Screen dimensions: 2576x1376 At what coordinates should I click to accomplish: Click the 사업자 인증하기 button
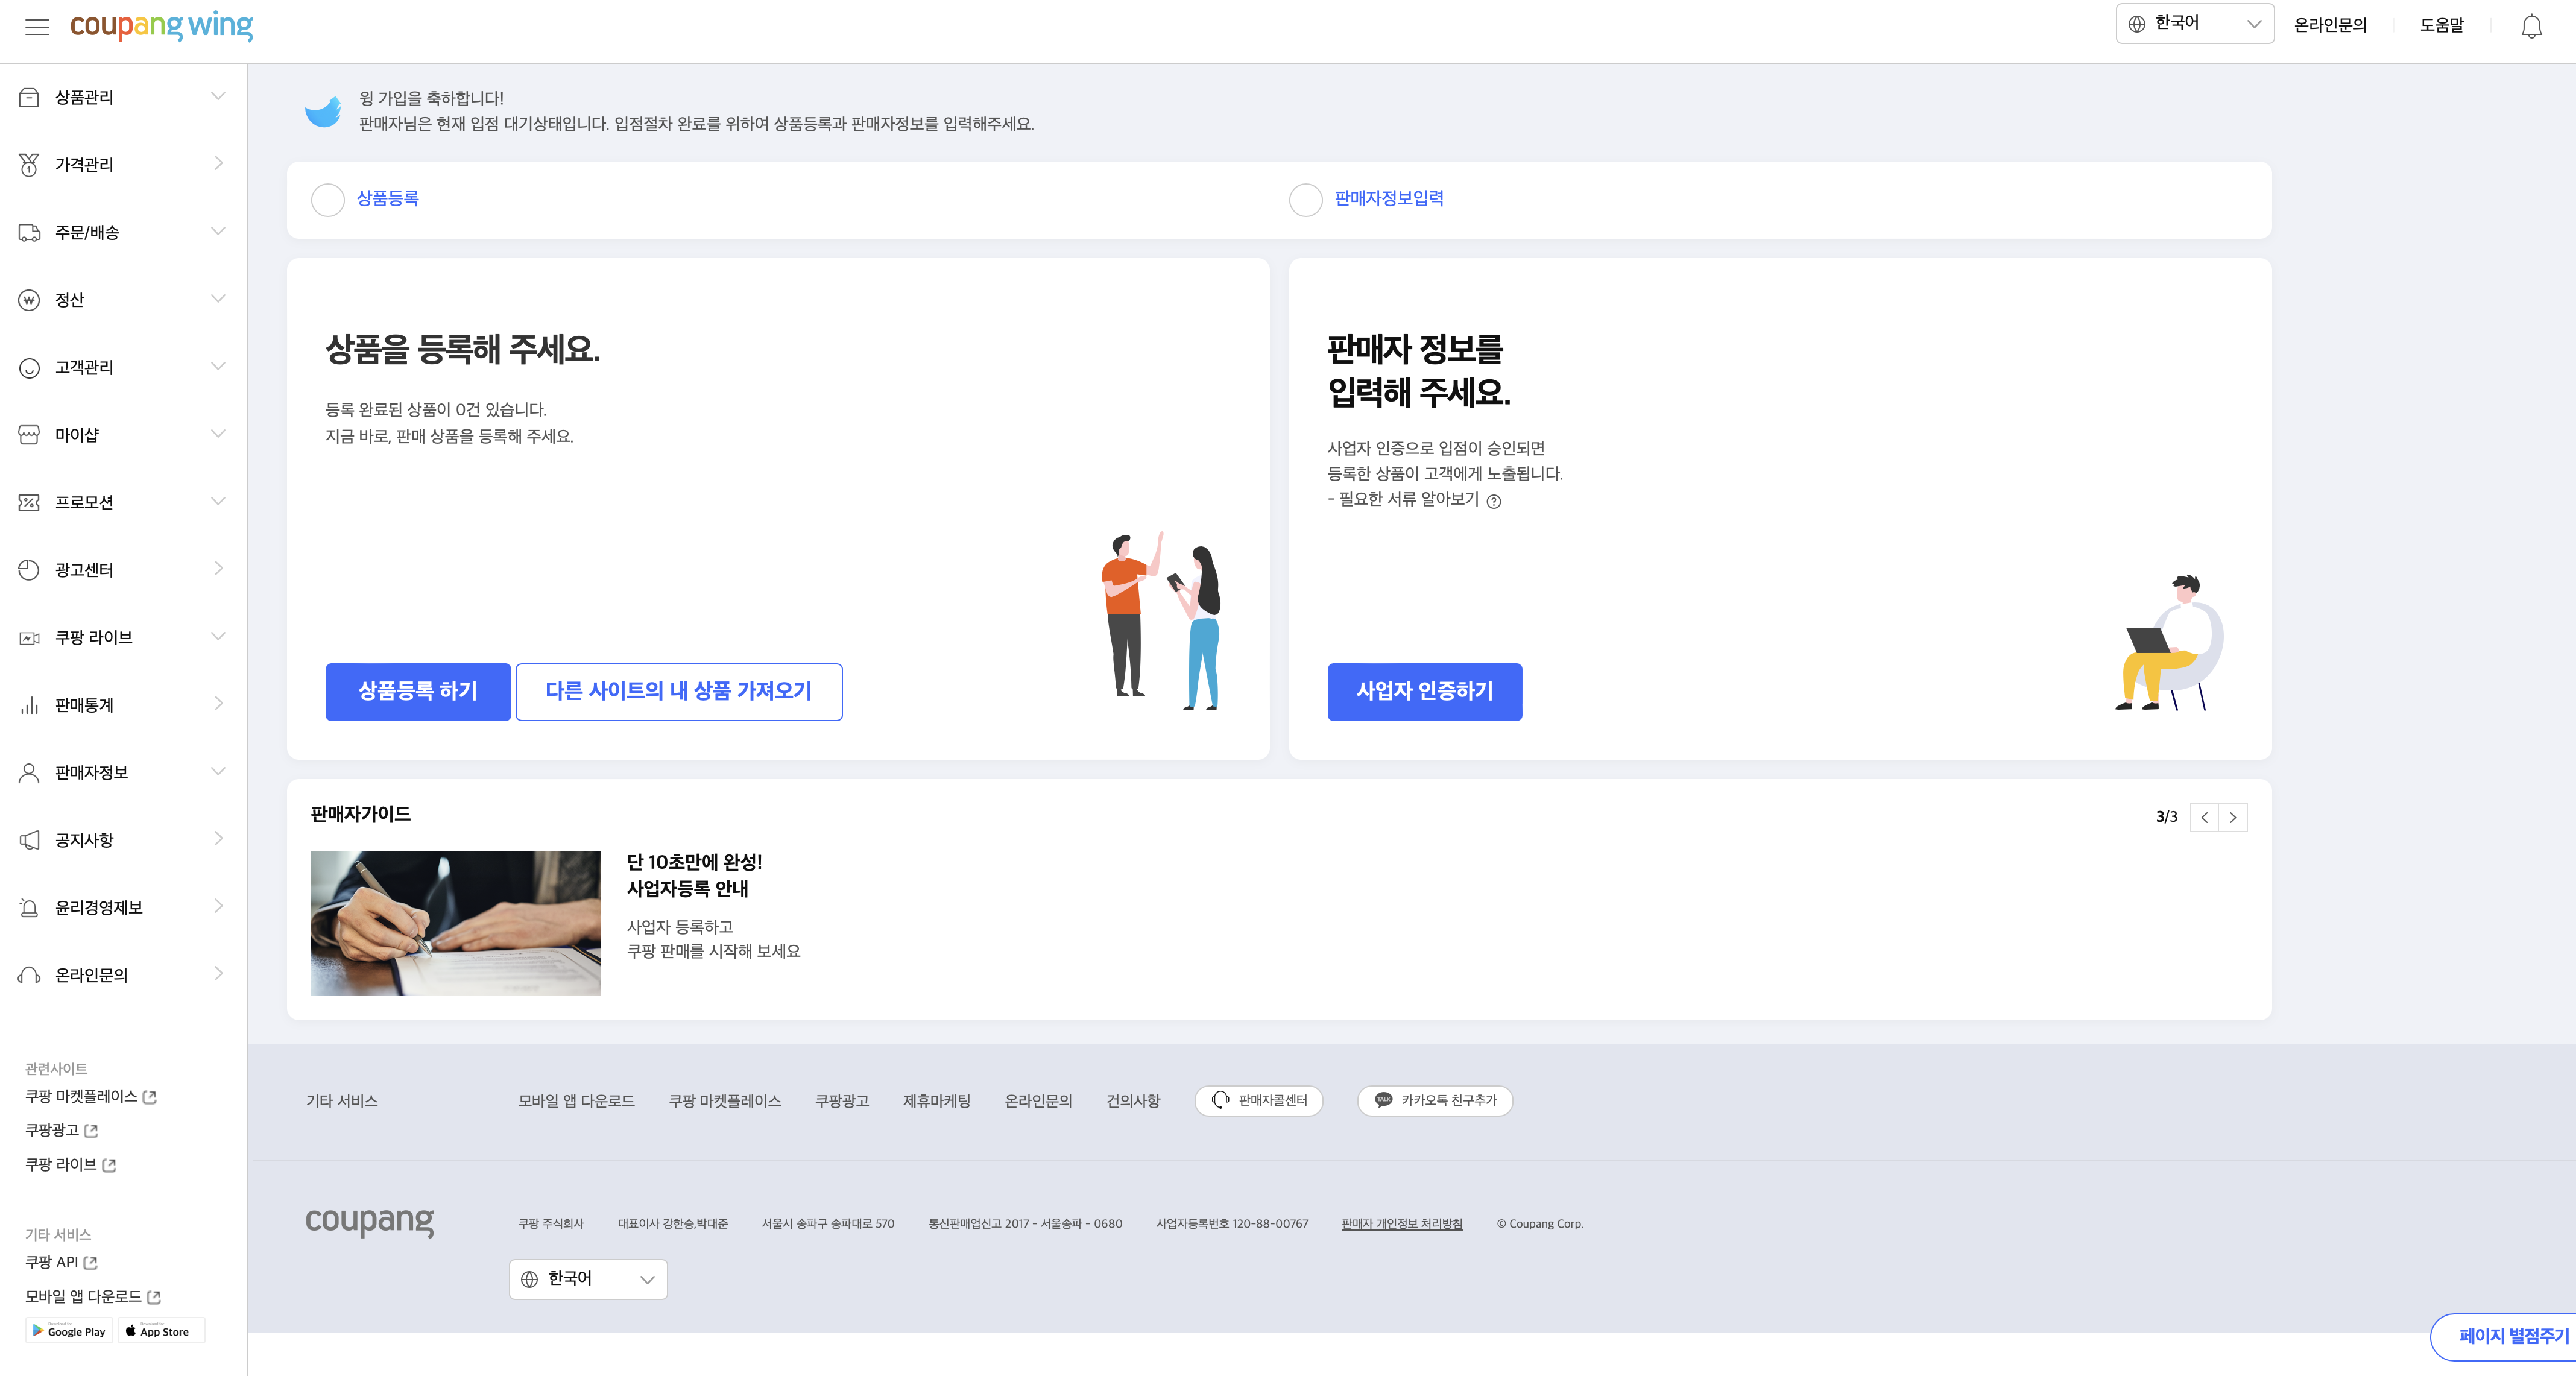click(x=1424, y=691)
